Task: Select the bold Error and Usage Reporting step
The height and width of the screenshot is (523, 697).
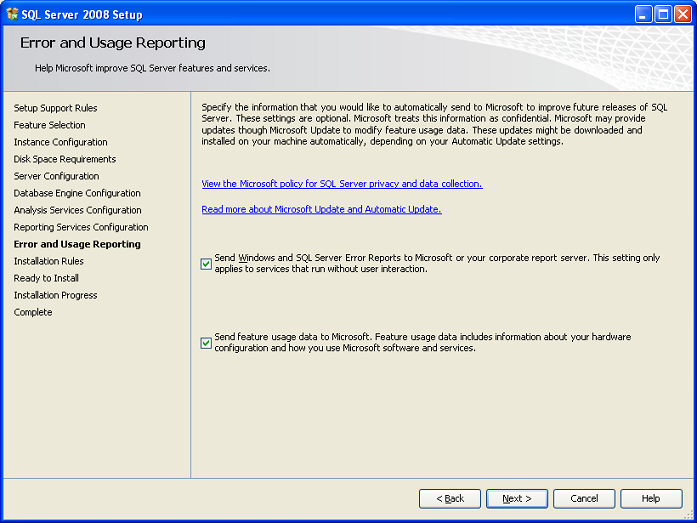Action: pos(77,244)
